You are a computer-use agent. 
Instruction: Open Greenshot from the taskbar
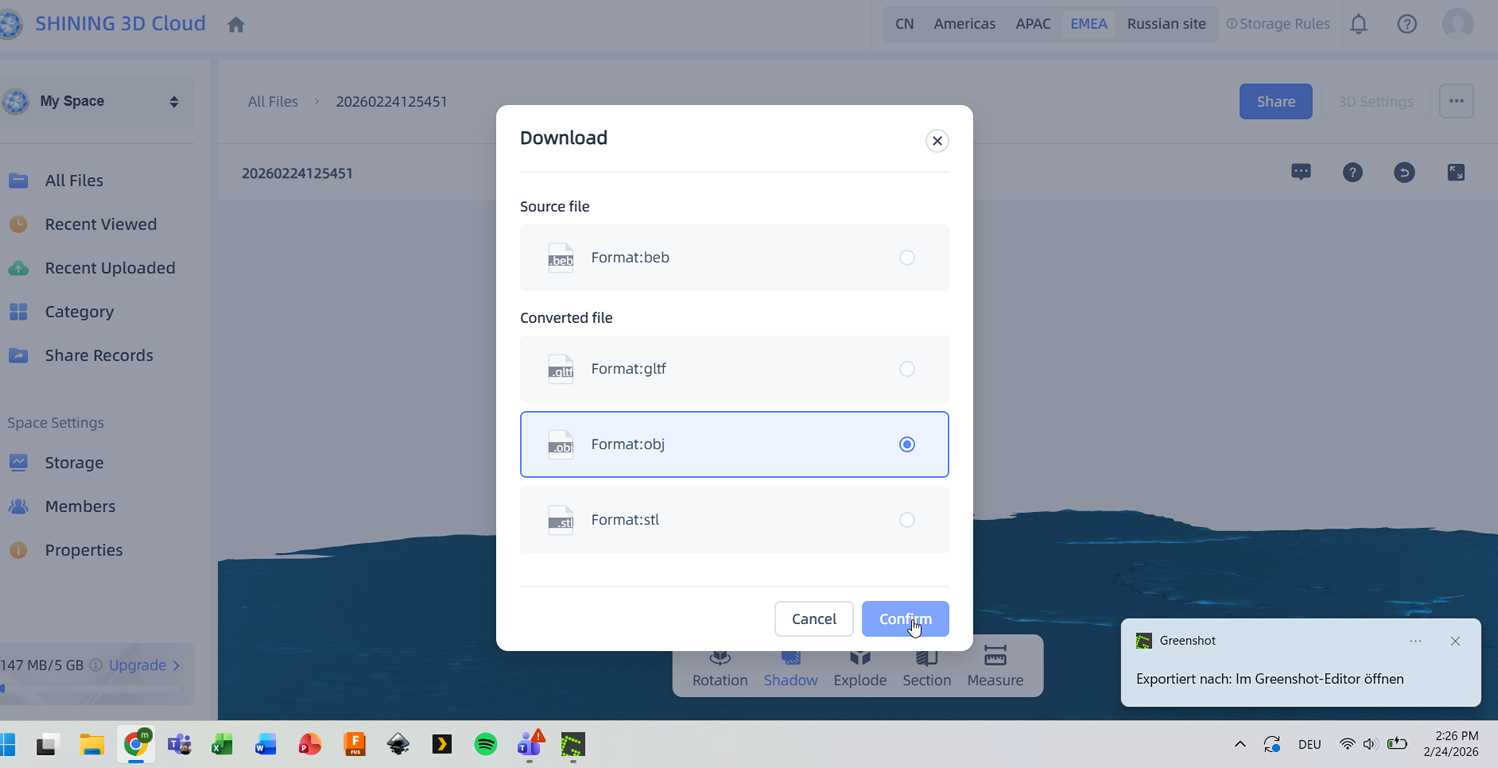[x=573, y=744]
